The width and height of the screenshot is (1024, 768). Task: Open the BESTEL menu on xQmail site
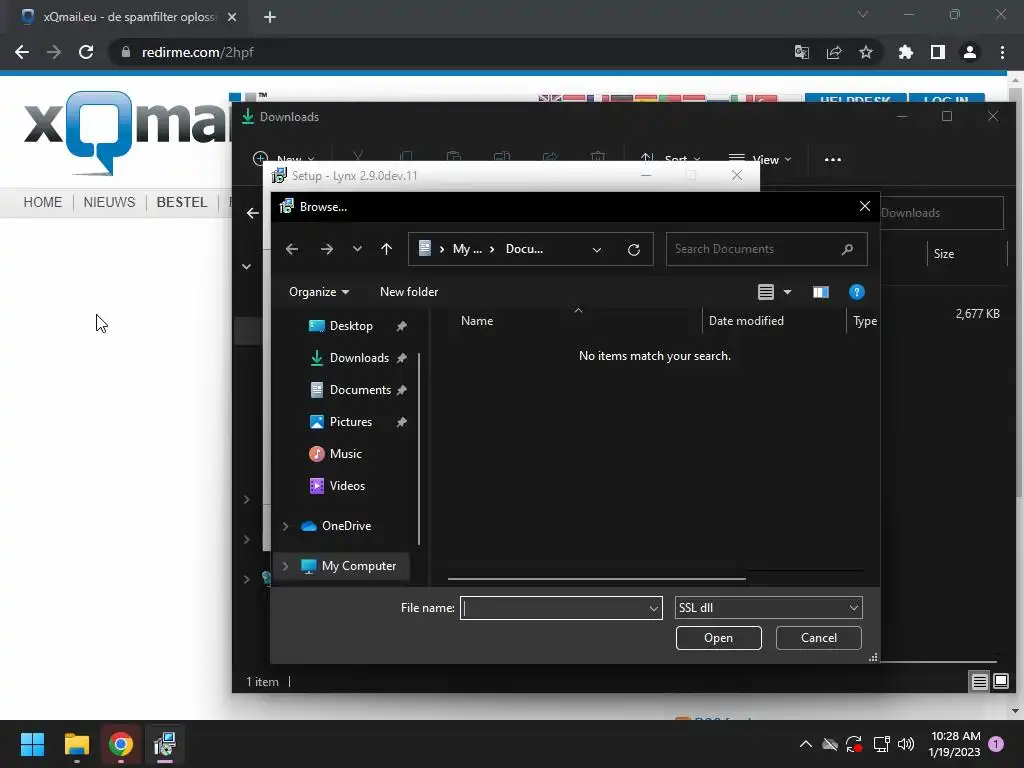tap(182, 202)
